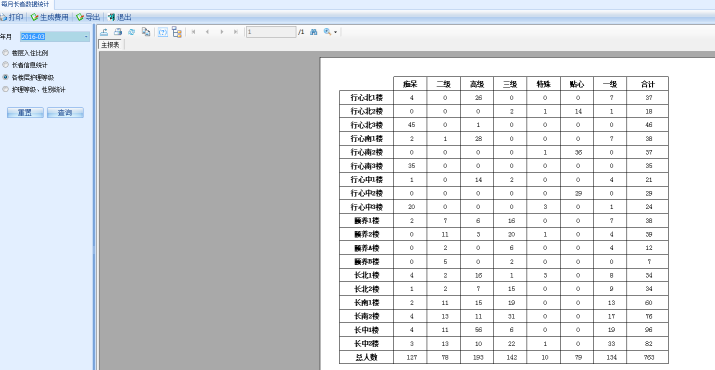
Task: Click the 重置 reset button
Action: (25, 113)
